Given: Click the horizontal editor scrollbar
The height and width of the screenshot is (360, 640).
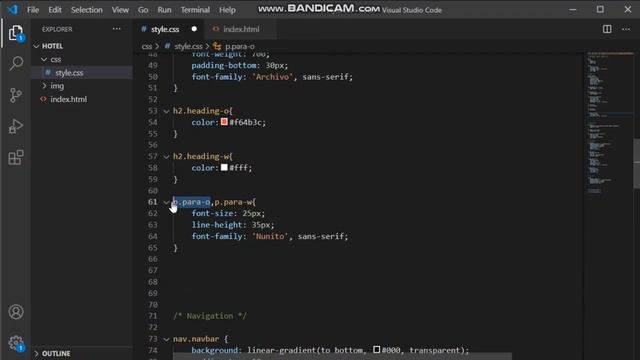Looking at the screenshot, I should click(x=342, y=357).
